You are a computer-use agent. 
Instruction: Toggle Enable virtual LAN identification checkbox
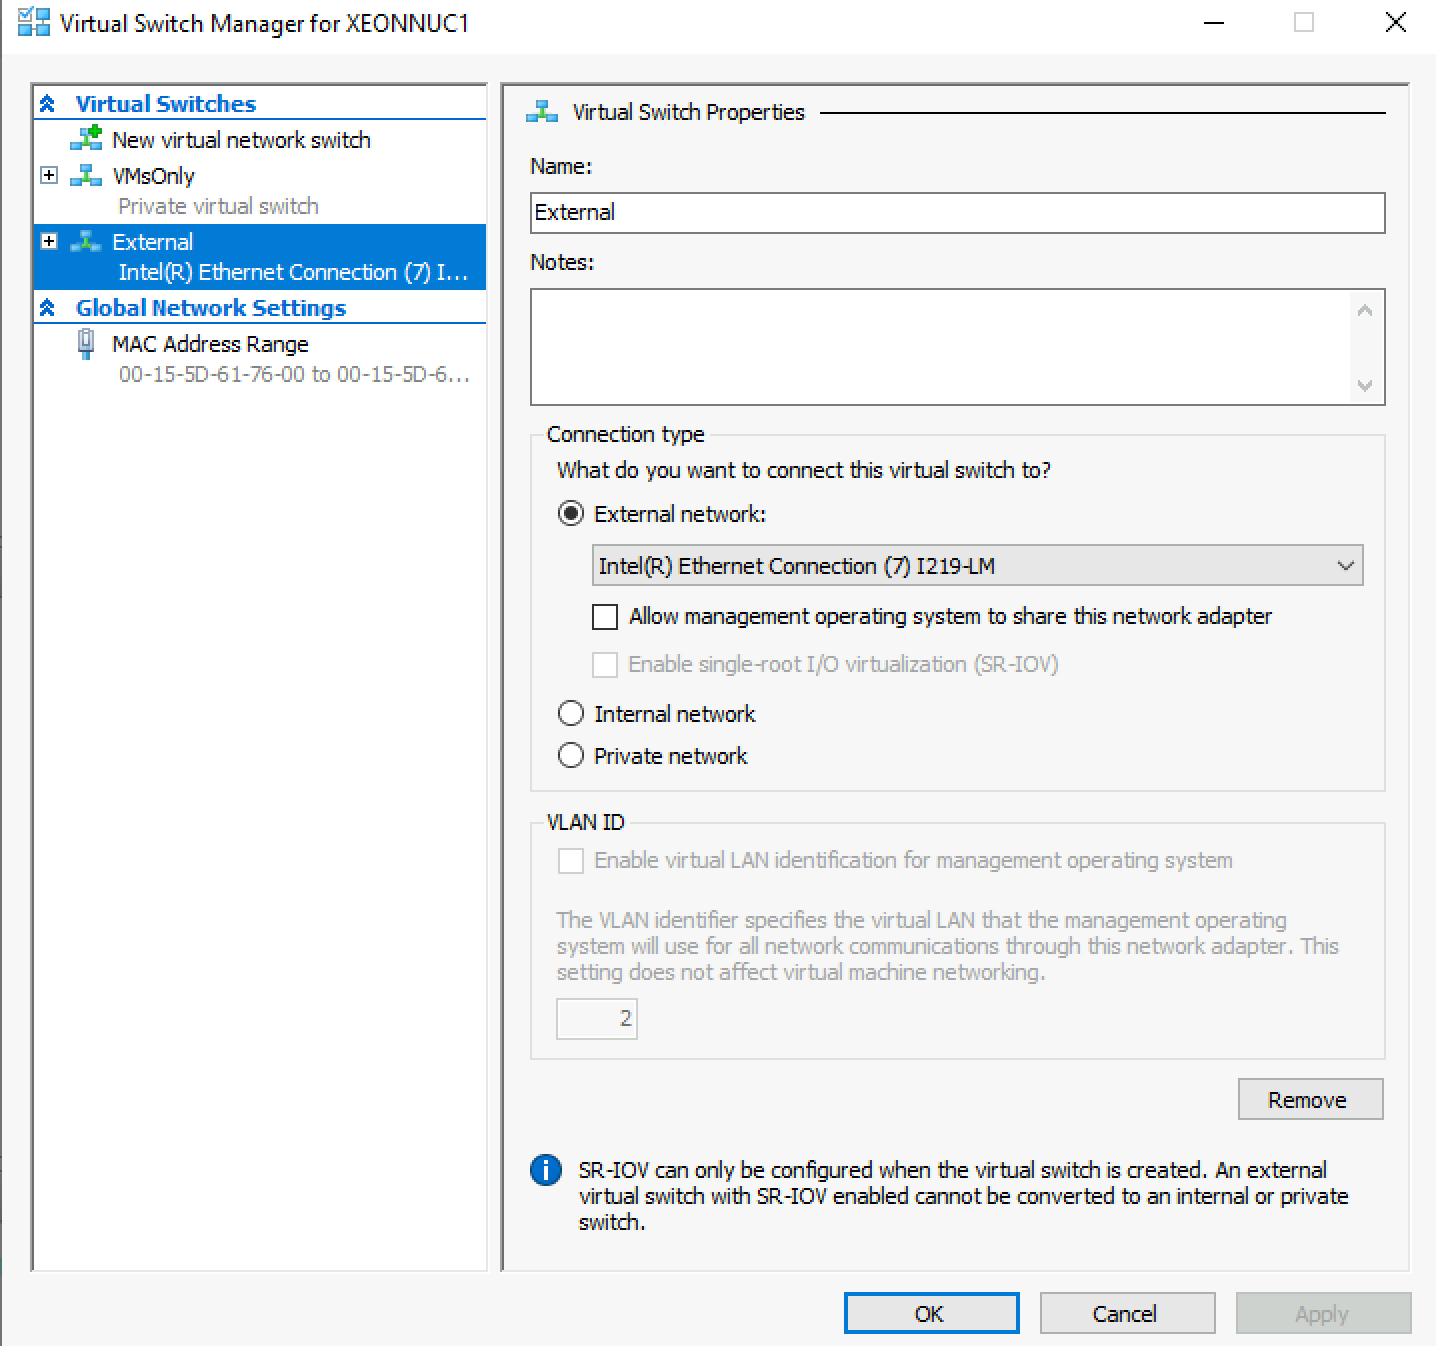[571, 860]
